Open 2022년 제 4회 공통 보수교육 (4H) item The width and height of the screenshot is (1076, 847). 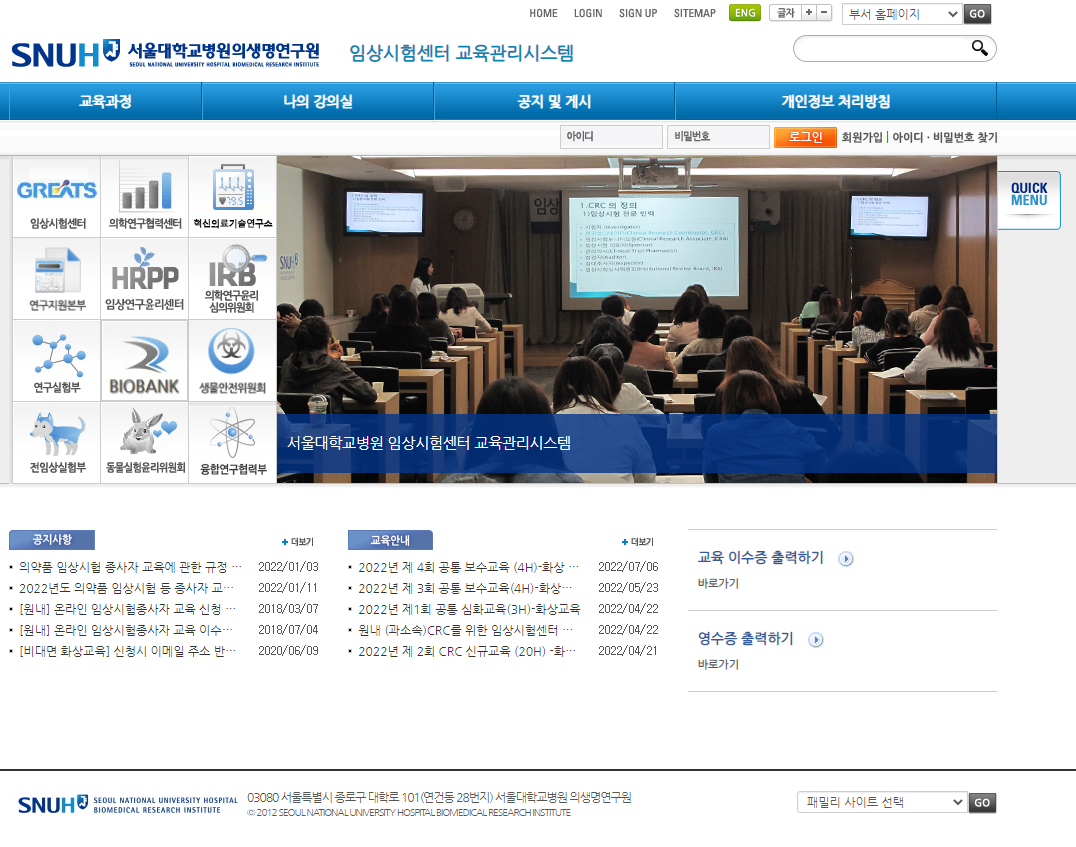coord(468,567)
